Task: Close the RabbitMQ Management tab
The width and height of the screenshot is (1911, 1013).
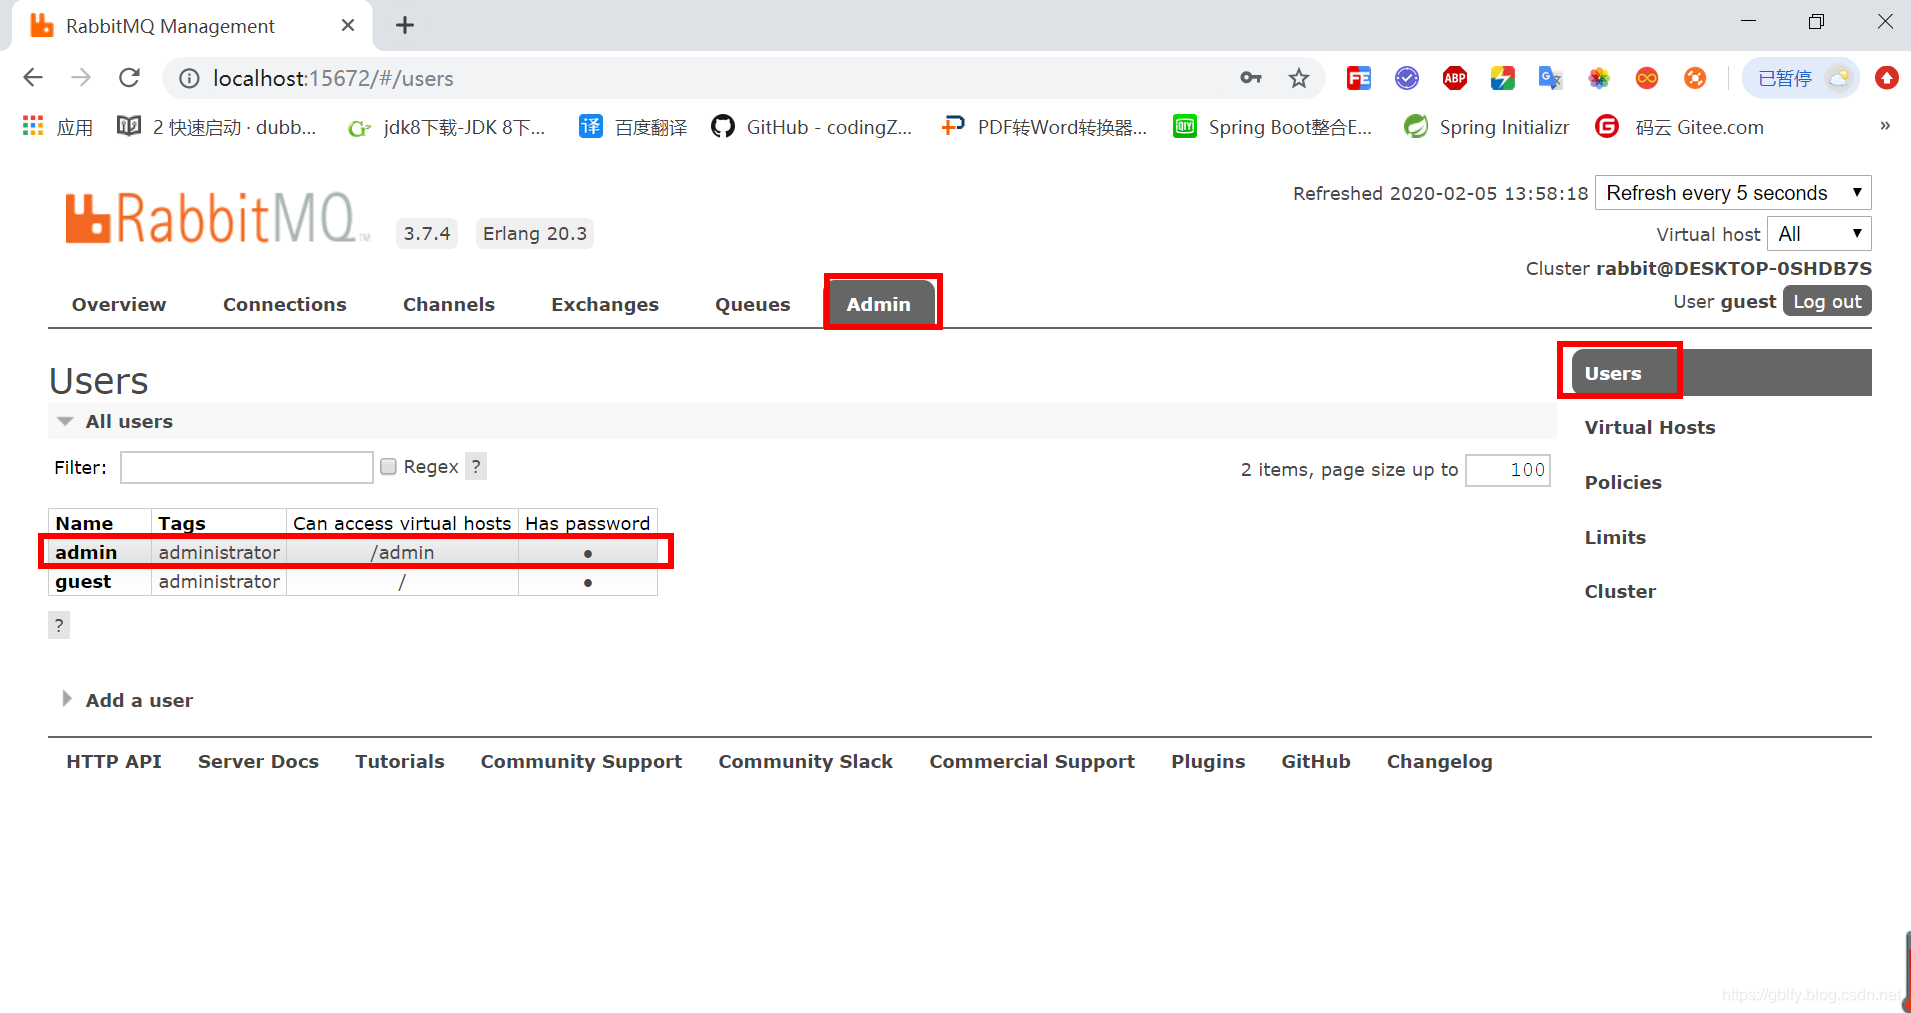Action: click(348, 25)
